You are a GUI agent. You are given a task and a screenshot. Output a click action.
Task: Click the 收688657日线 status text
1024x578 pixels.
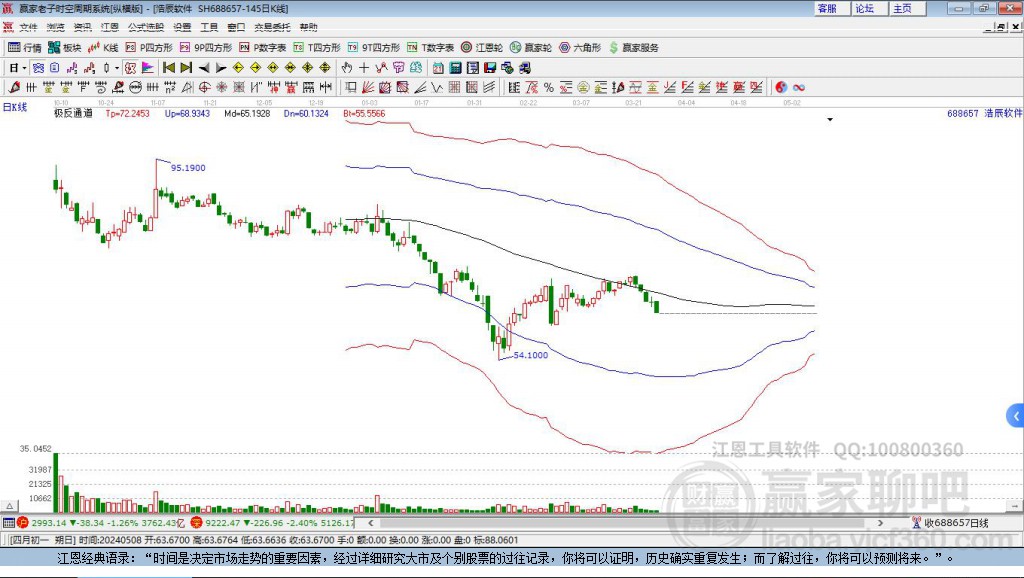(x=956, y=523)
